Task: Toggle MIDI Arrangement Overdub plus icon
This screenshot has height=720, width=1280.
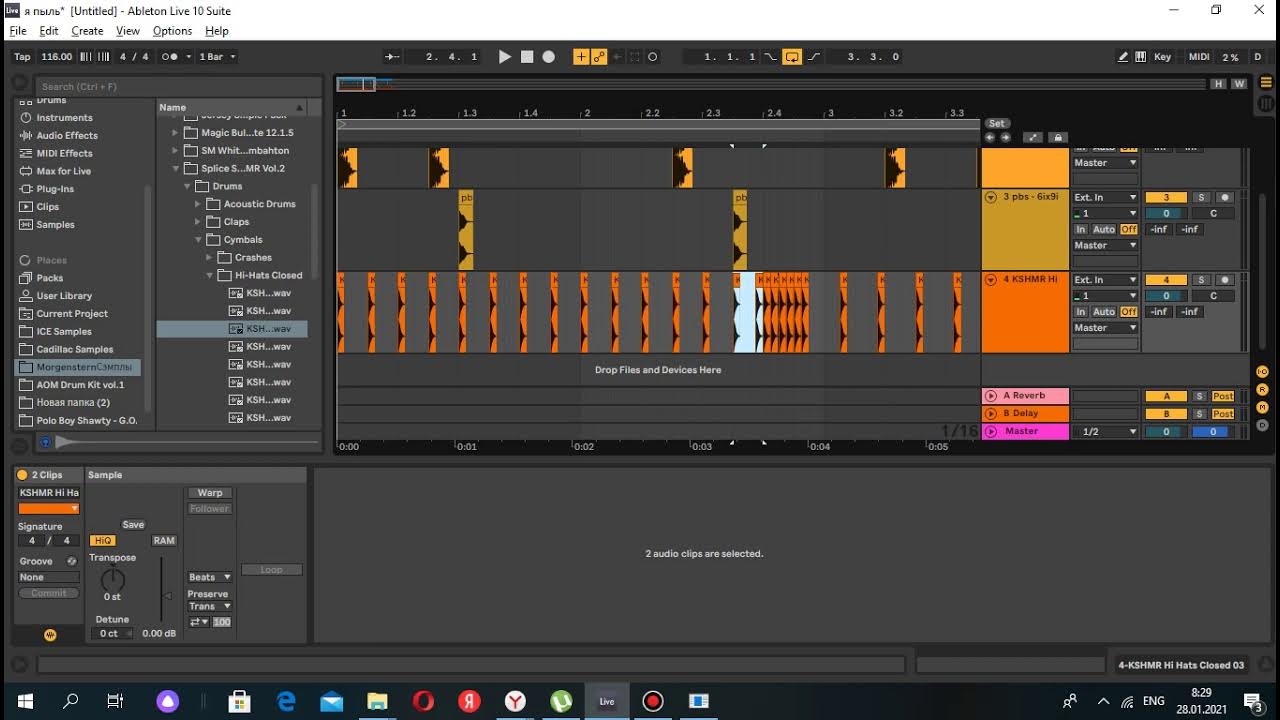Action: (580, 57)
